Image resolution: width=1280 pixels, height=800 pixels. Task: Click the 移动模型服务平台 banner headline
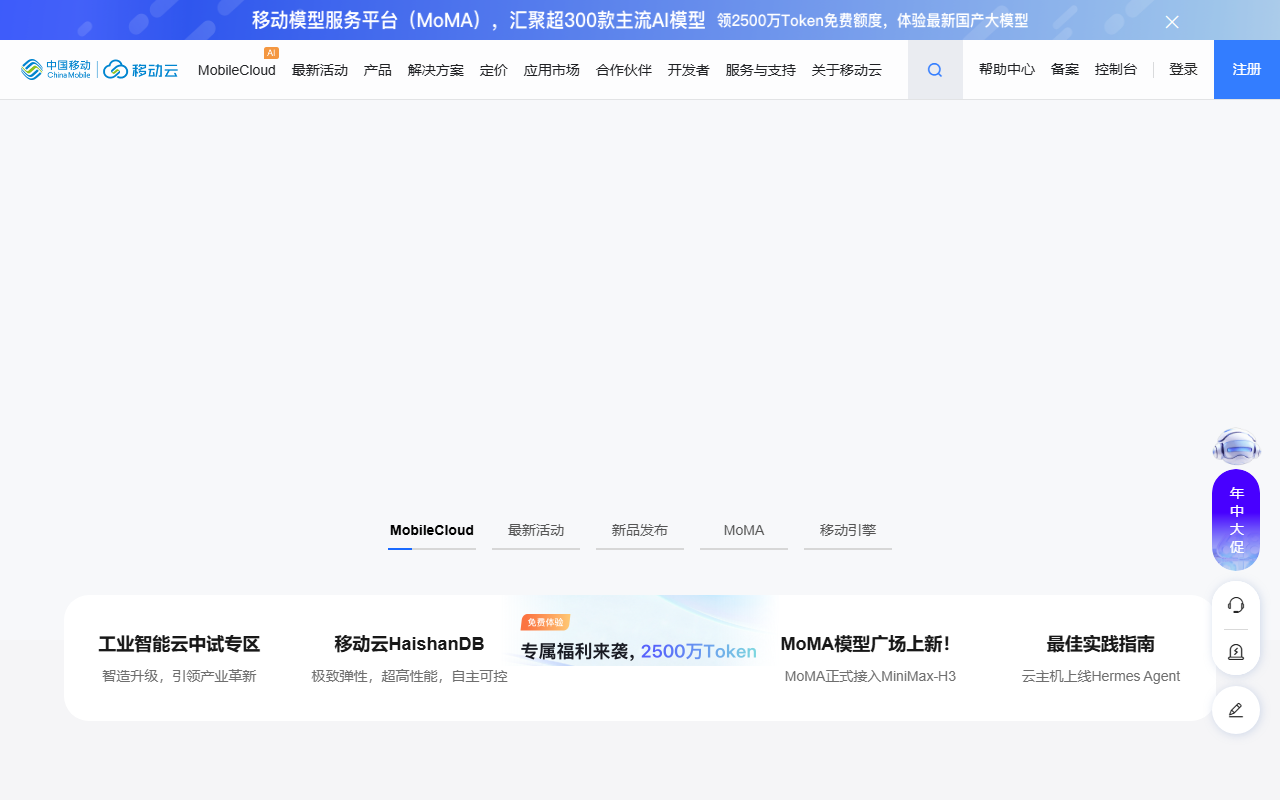[478, 20]
